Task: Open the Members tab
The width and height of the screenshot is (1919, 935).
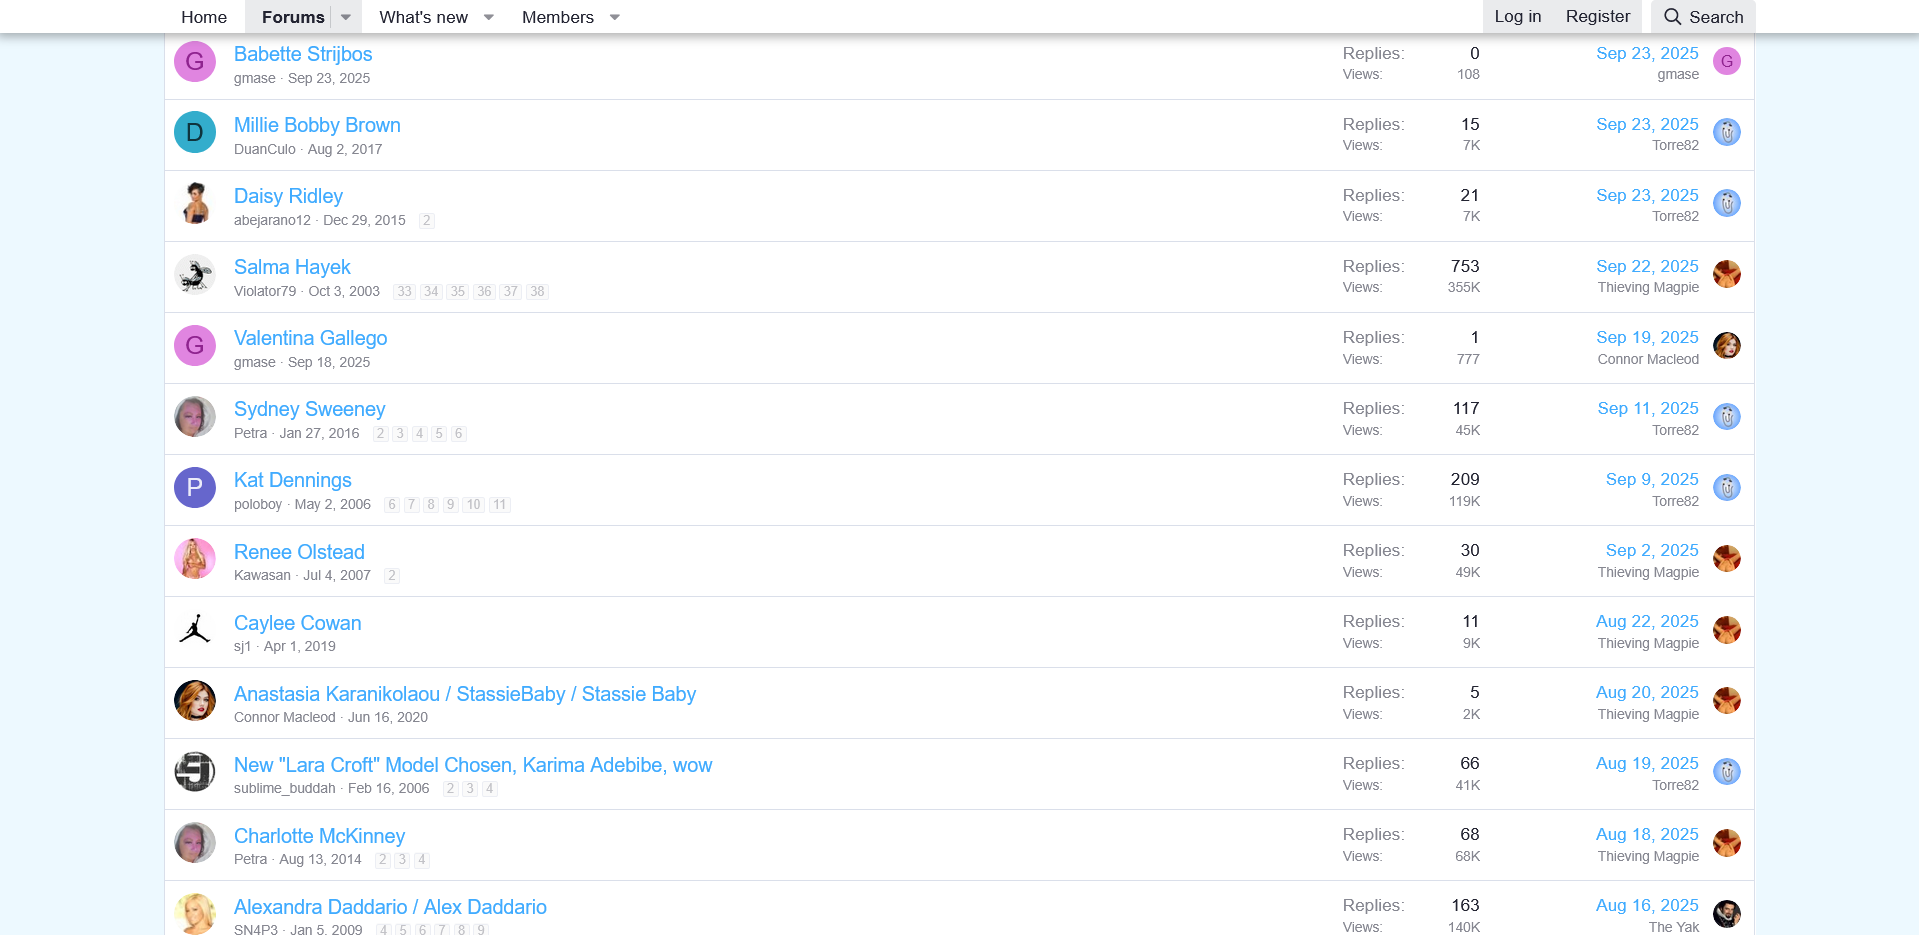Action: point(557,17)
